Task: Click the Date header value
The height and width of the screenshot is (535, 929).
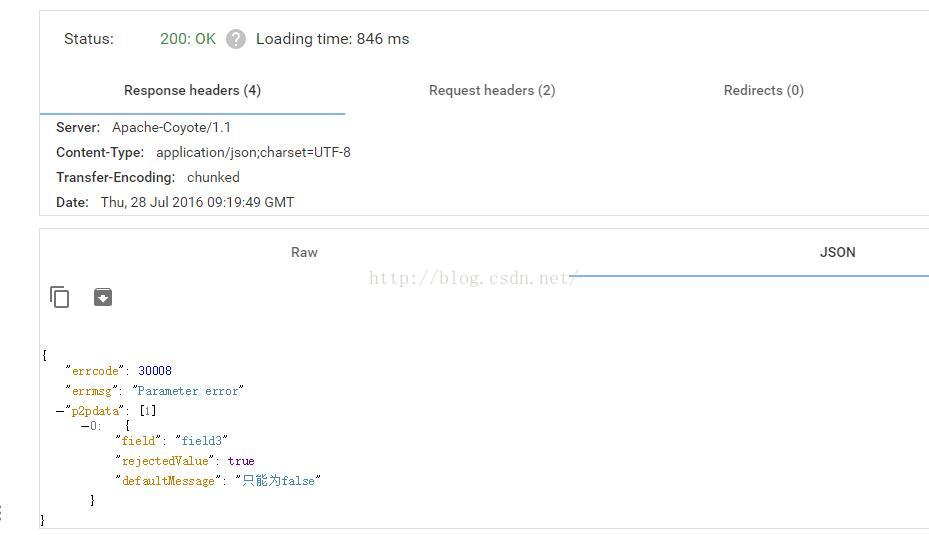Action: point(197,202)
